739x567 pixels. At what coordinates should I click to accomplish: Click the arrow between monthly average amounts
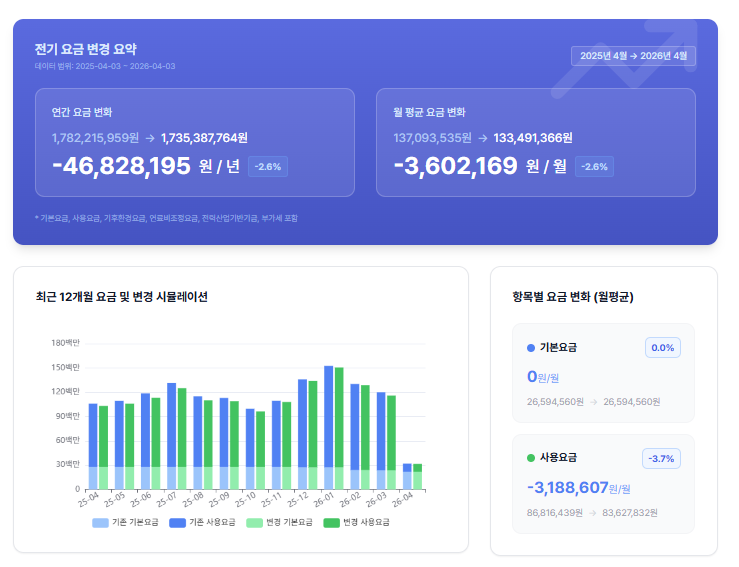483,138
